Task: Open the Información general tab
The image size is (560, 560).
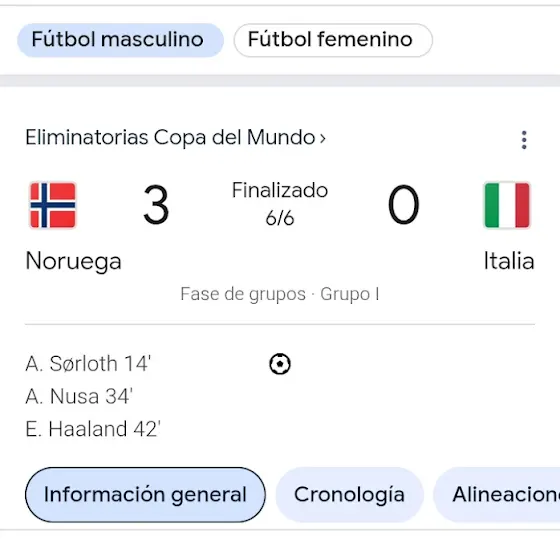Action: 145,495
